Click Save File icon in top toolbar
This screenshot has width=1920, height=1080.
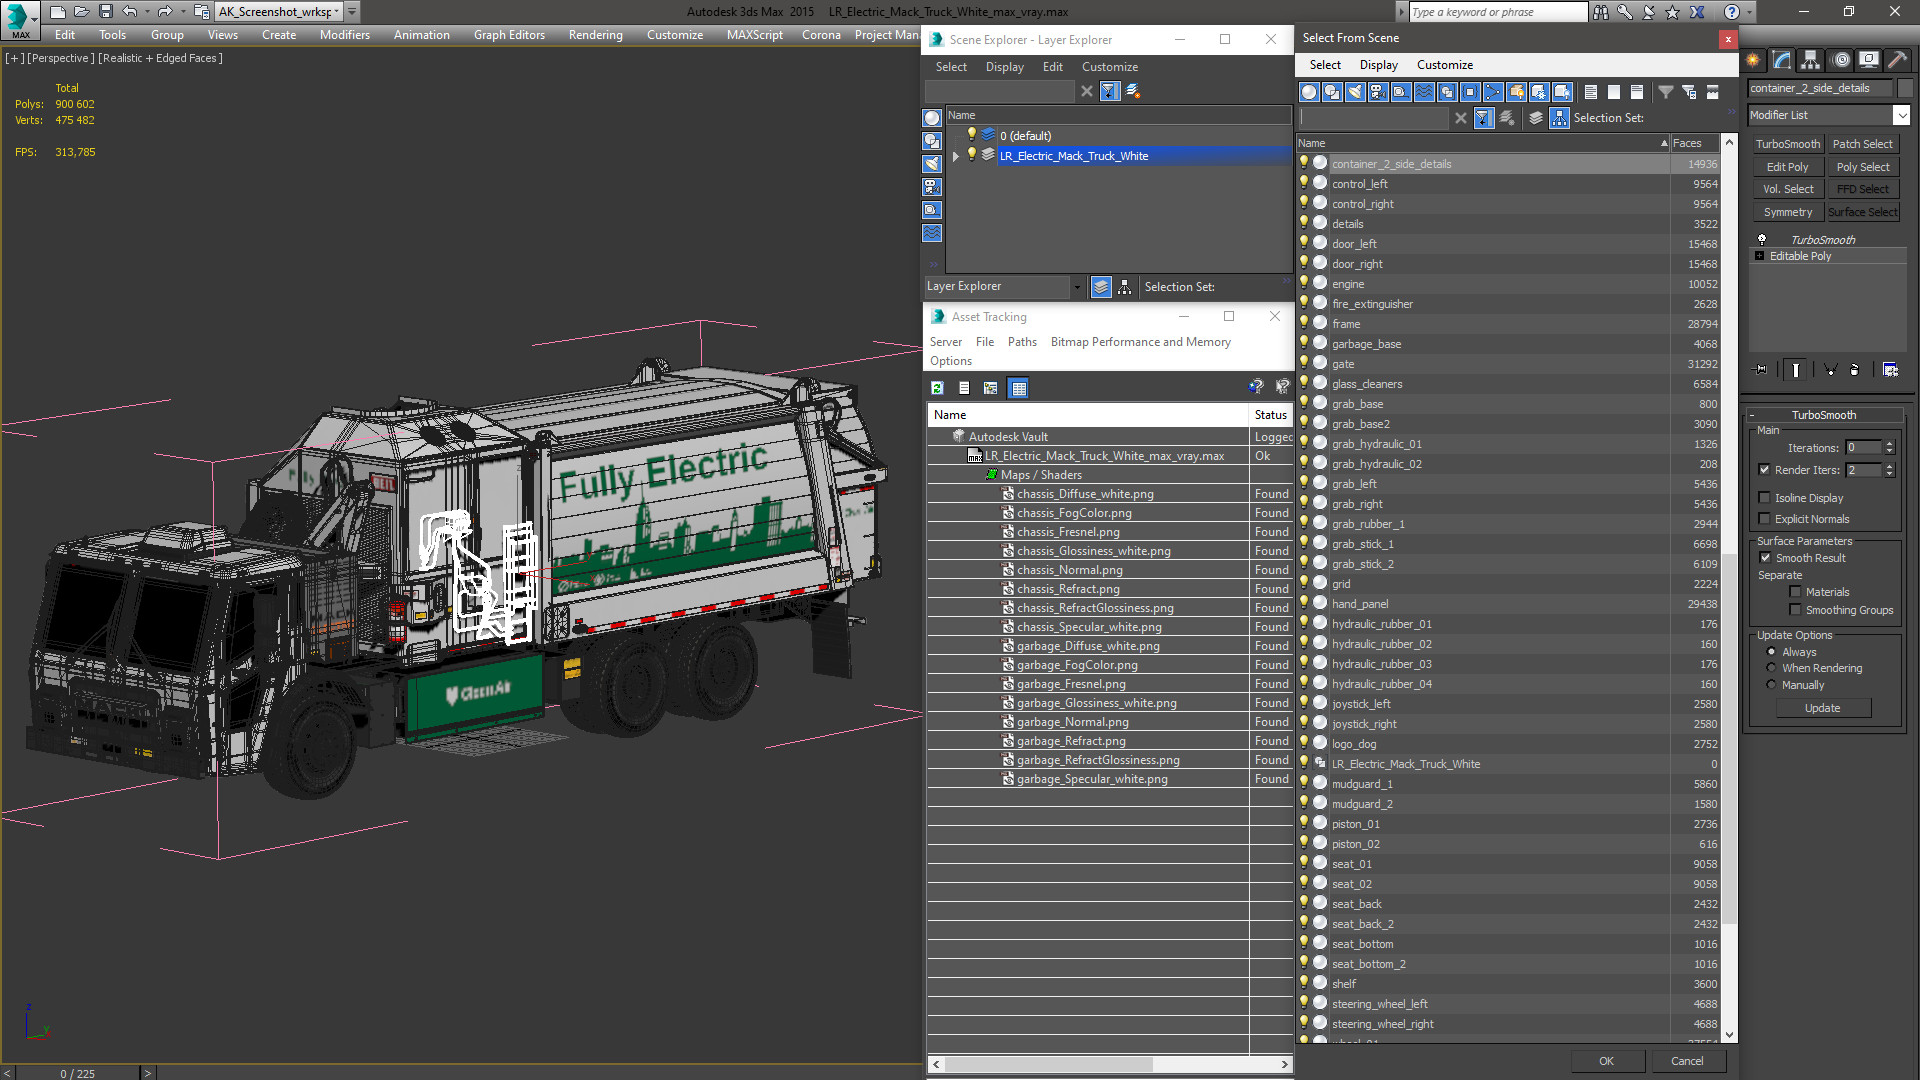[105, 12]
